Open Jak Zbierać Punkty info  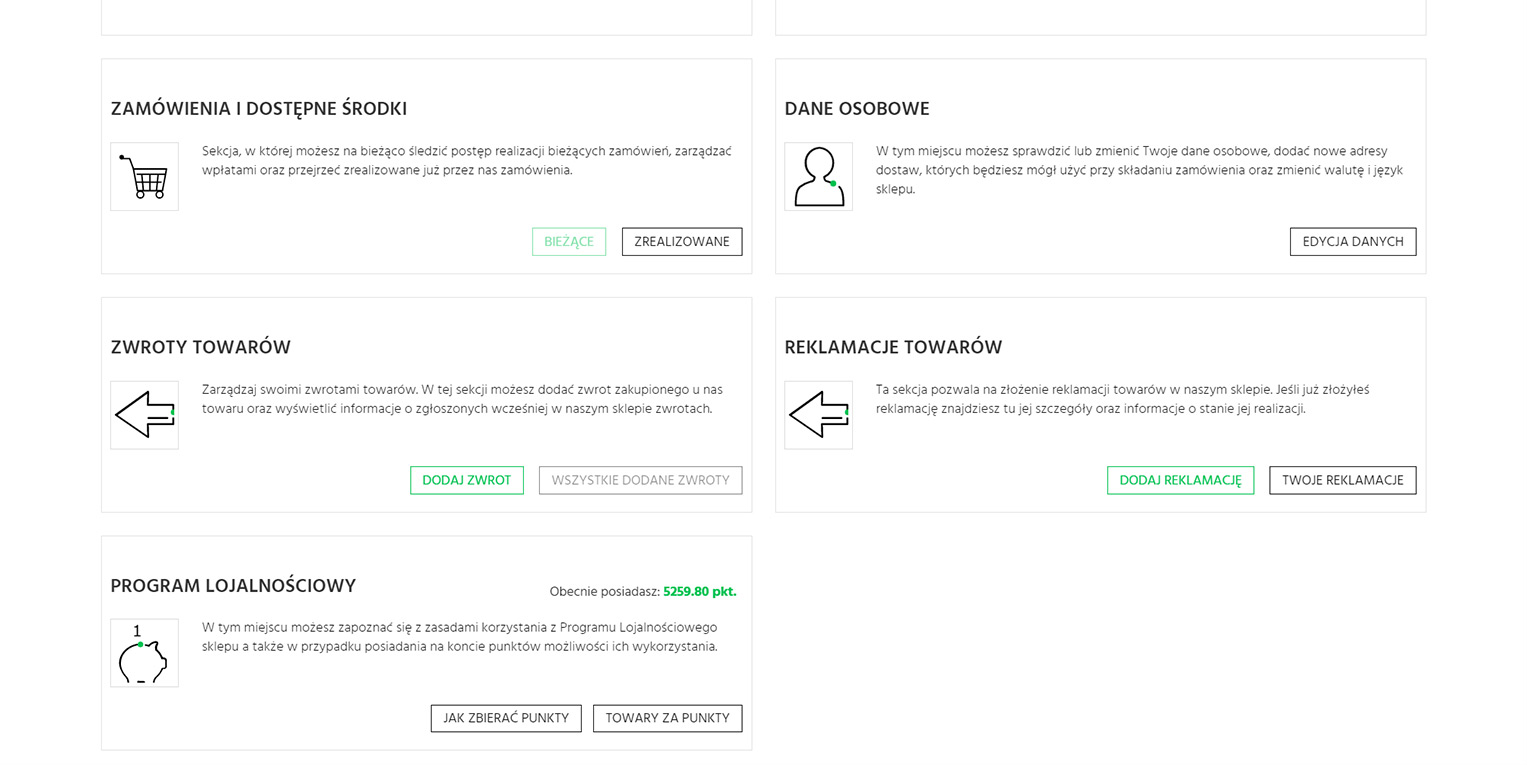click(506, 718)
